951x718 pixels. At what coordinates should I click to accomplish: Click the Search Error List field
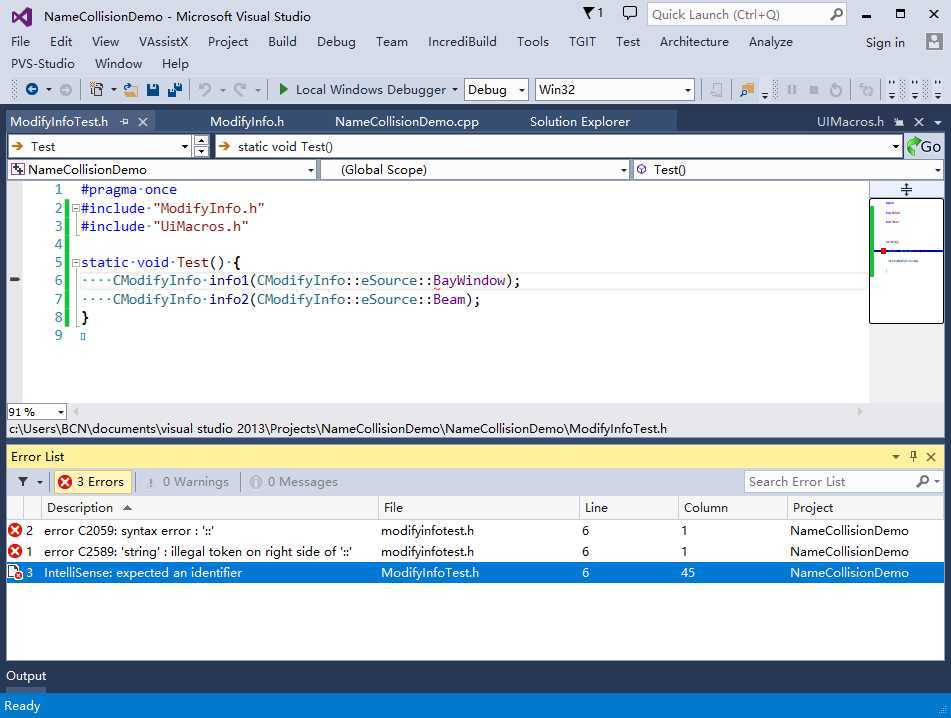coord(828,481)
